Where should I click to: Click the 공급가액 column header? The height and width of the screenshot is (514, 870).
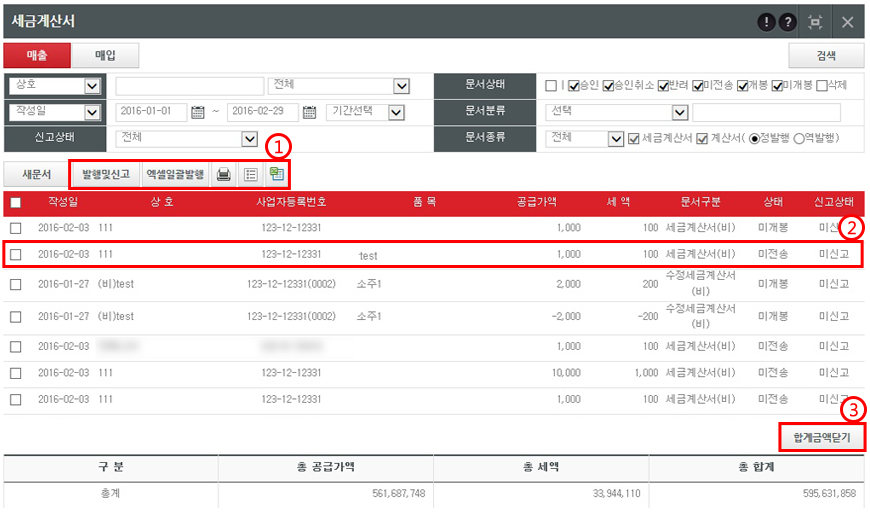tap(537, 202)
